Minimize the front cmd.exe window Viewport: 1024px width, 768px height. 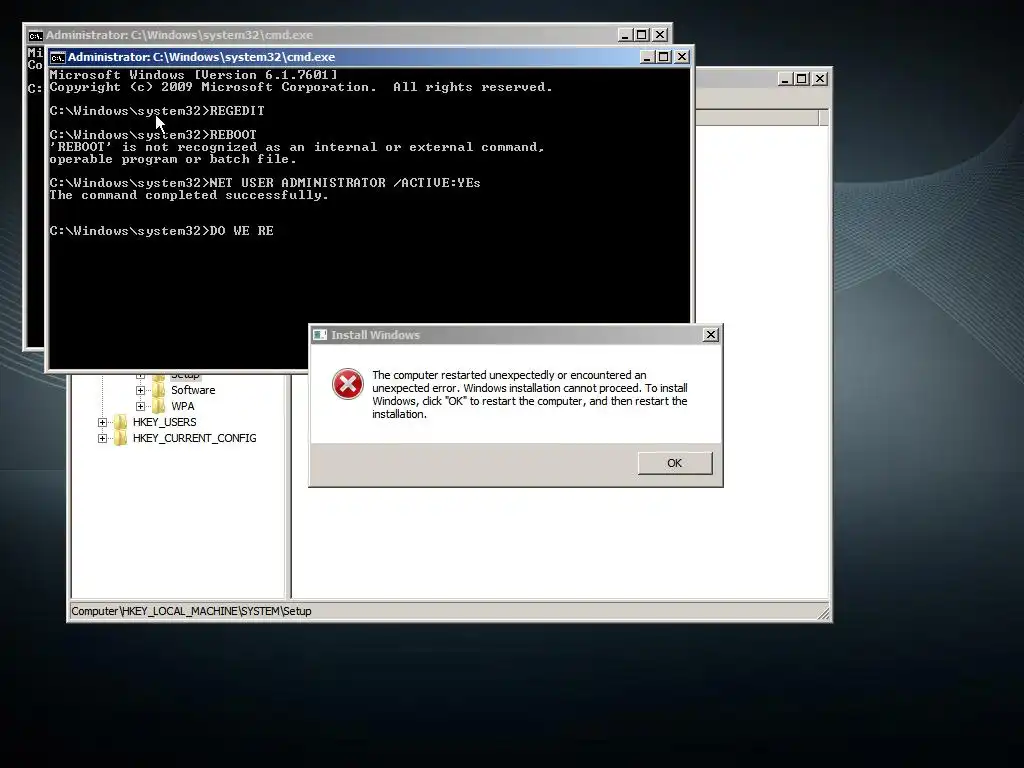click(647, 57)
